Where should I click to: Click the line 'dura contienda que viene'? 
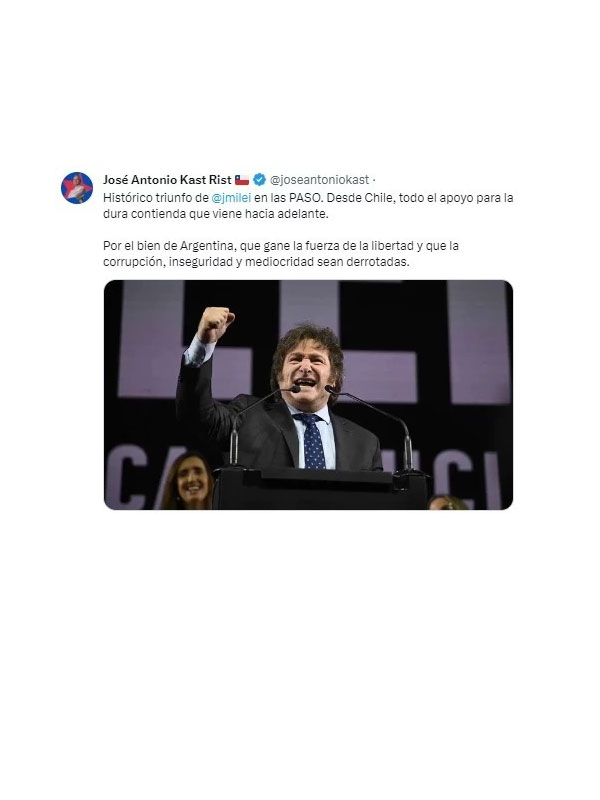216,214
